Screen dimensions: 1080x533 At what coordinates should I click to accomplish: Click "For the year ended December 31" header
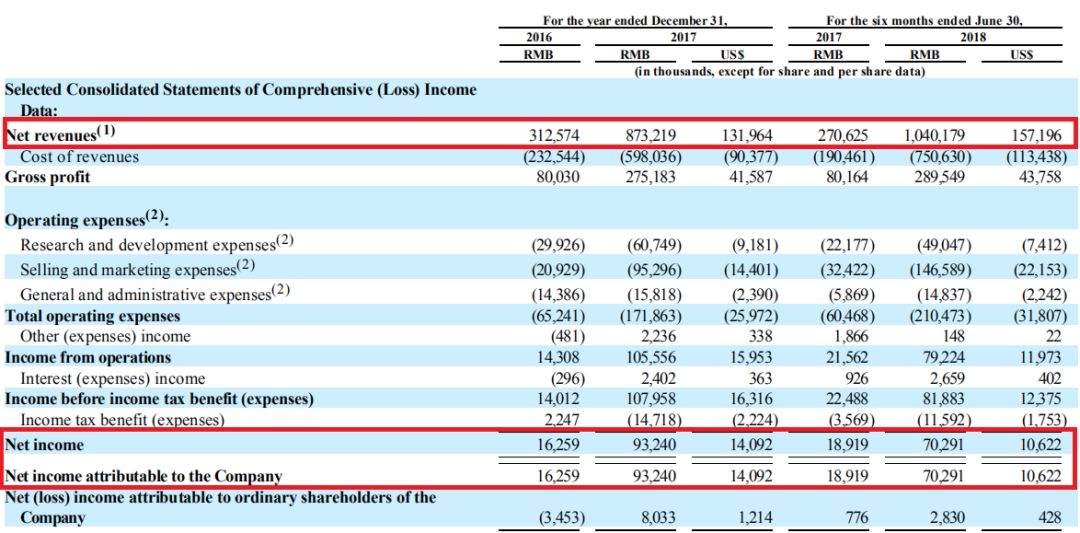635,20
